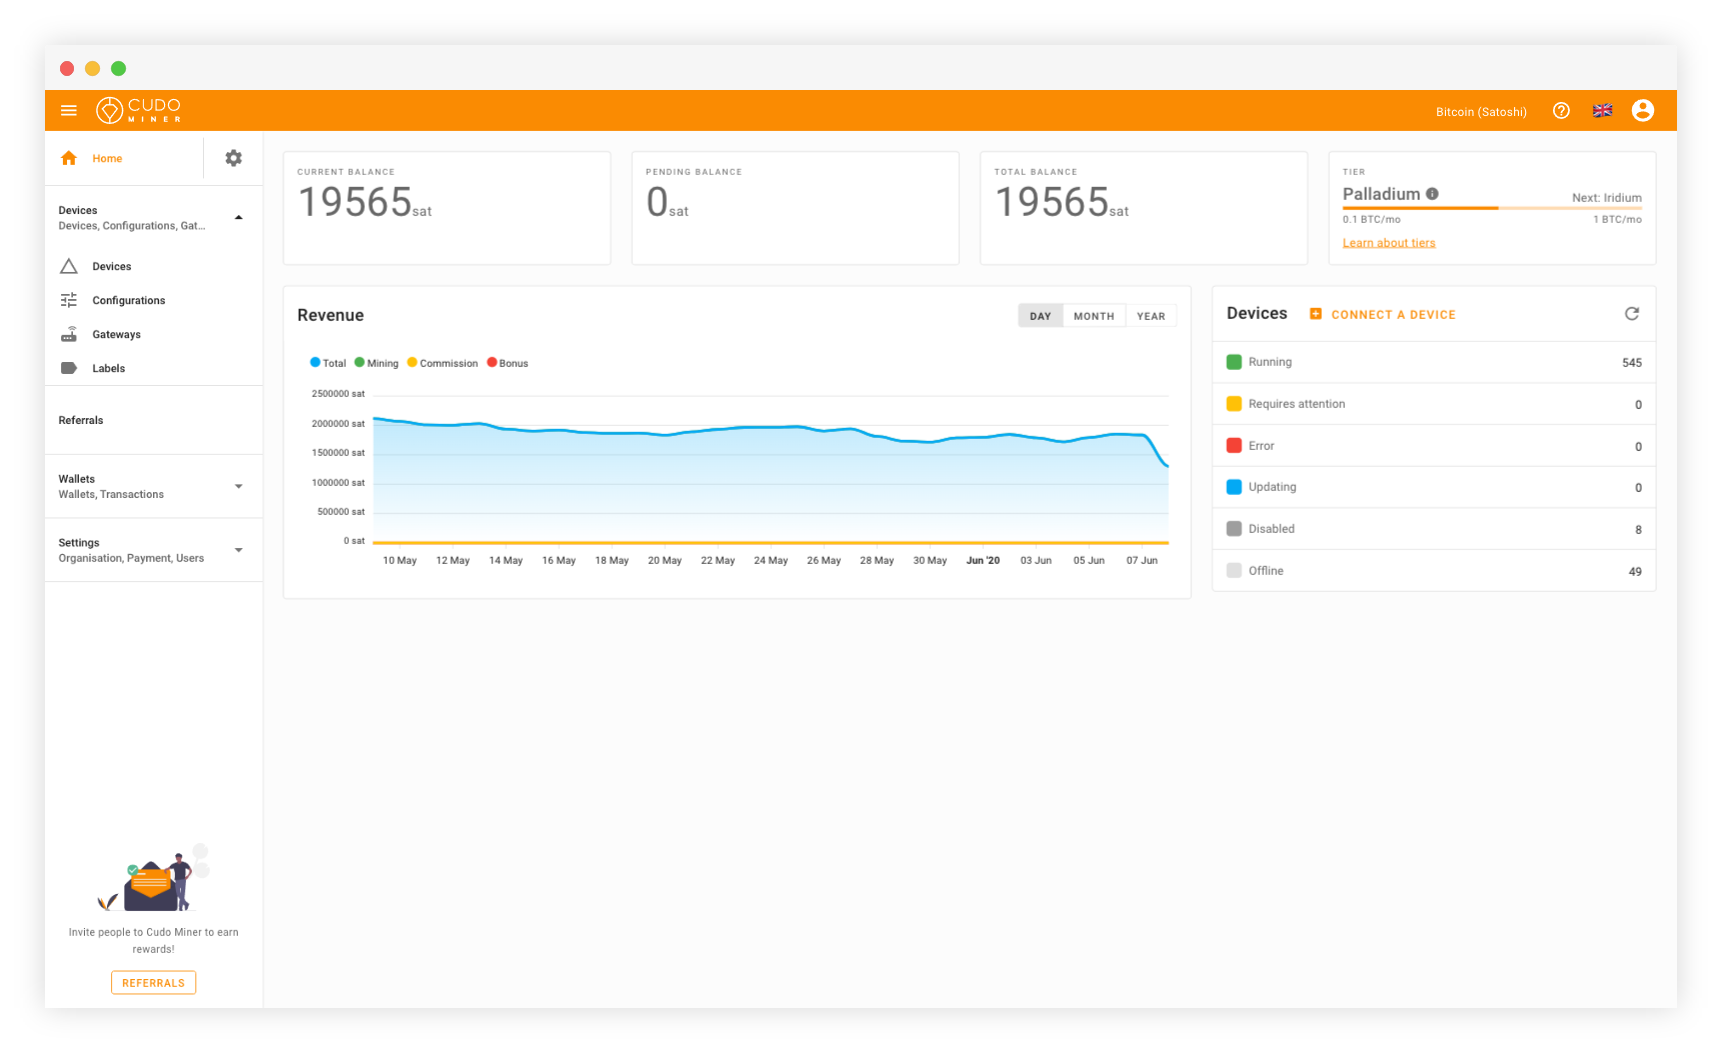Viewport: 1722px width, 1053px height.
Task: Click the UK flag language selector
Action: point(1602,110)
